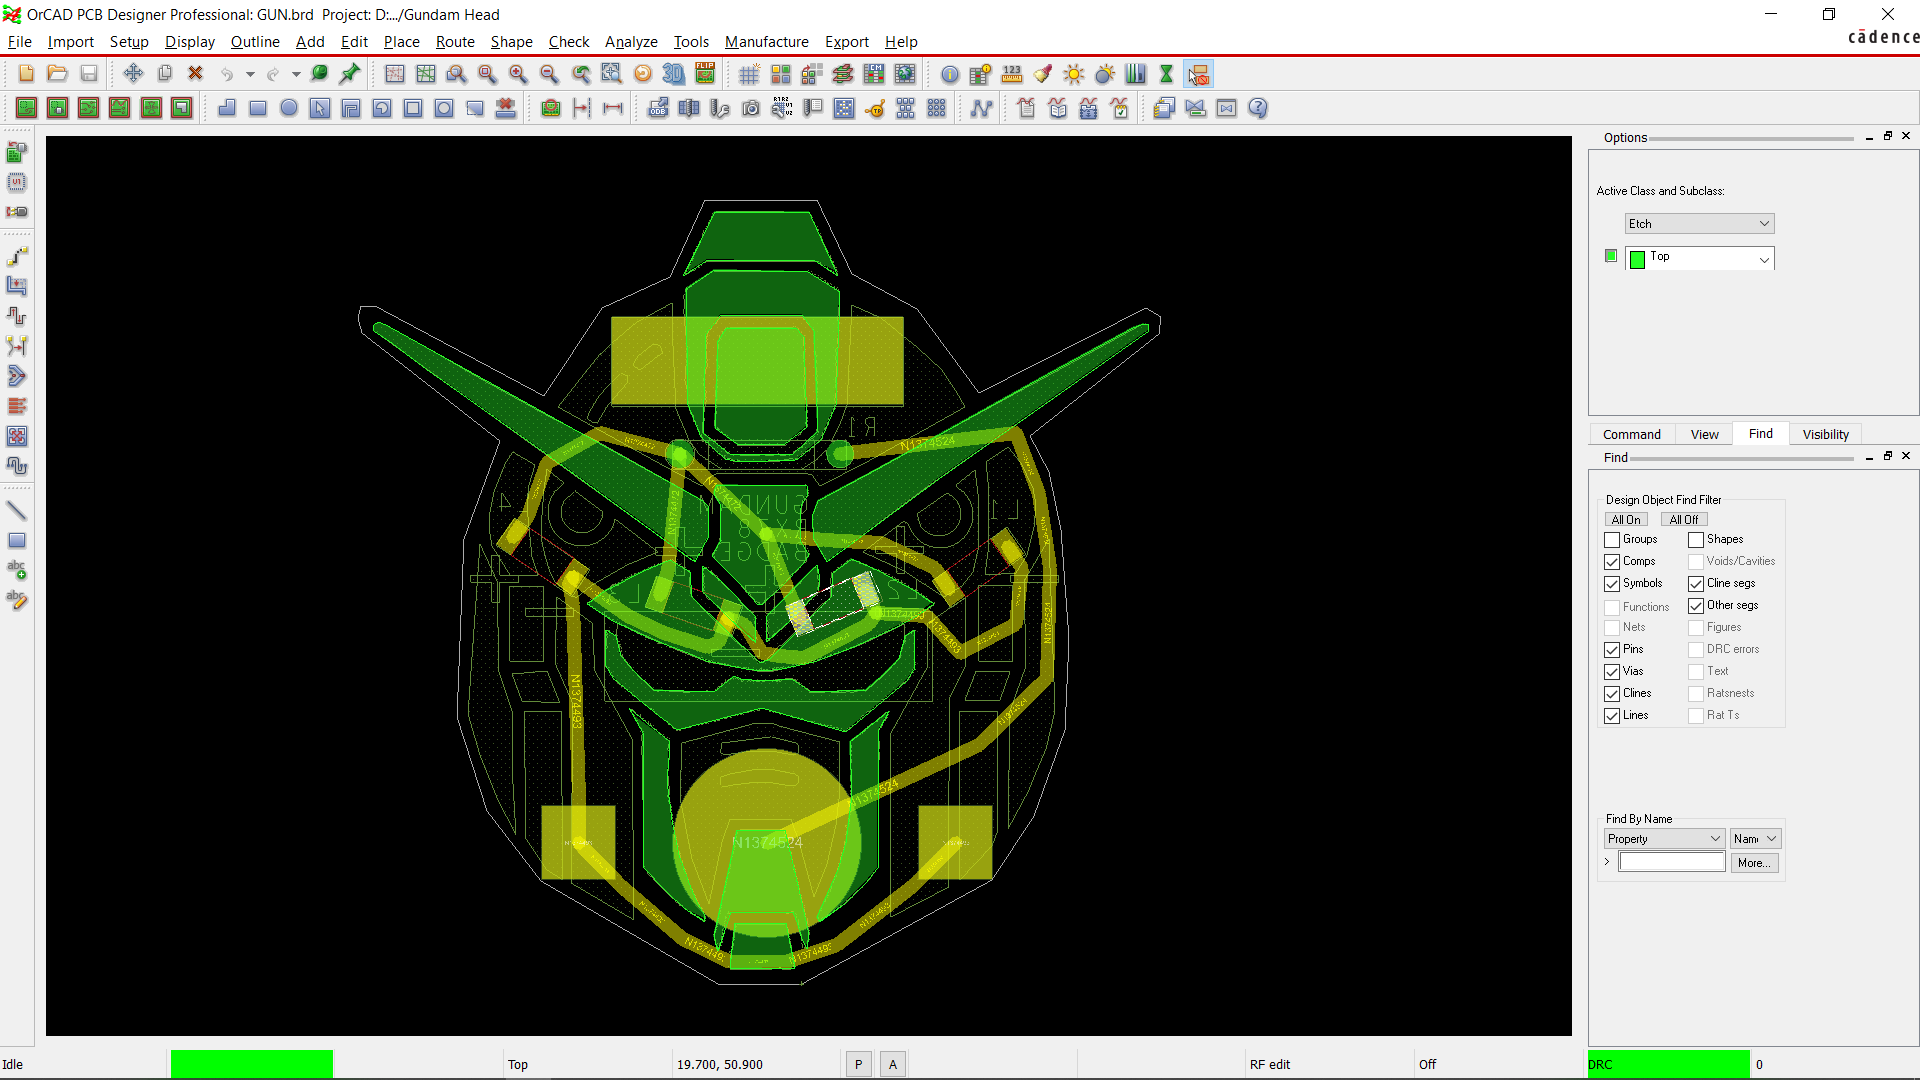
Task: Click the All Off button in Find filter
Action: pyautogui.click(x=1683, y=519)
